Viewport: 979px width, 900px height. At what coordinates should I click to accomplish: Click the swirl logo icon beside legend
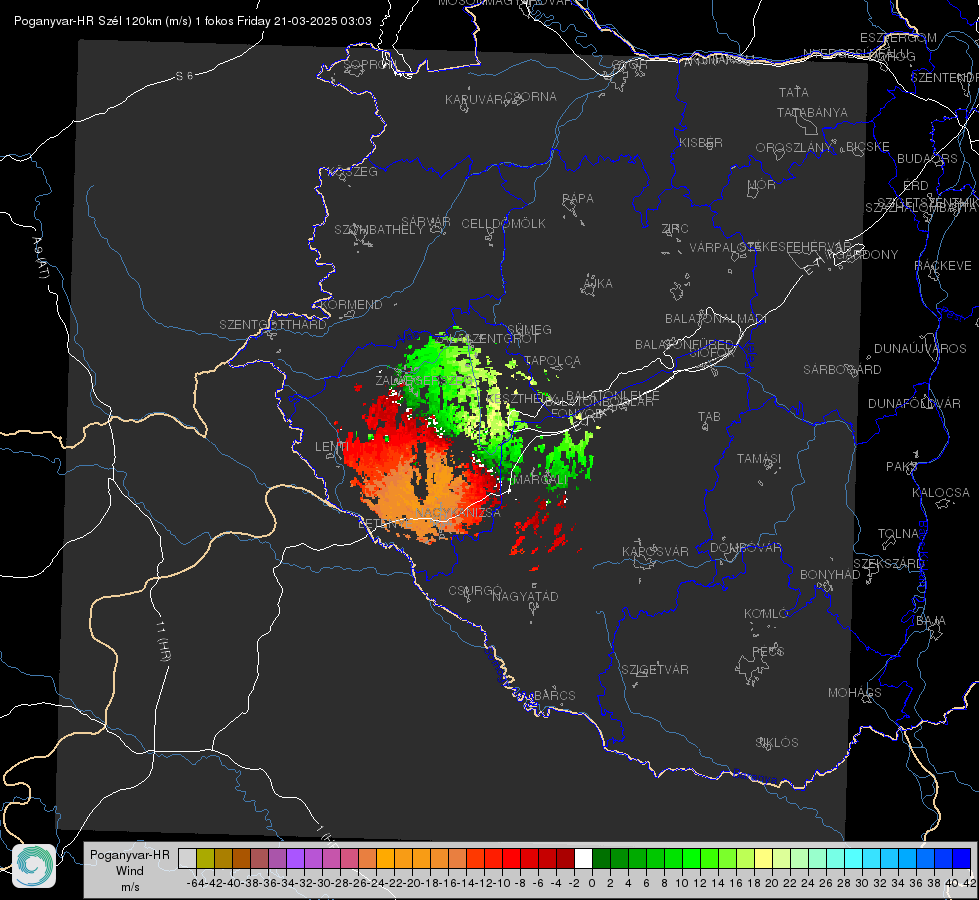point(34,866)
